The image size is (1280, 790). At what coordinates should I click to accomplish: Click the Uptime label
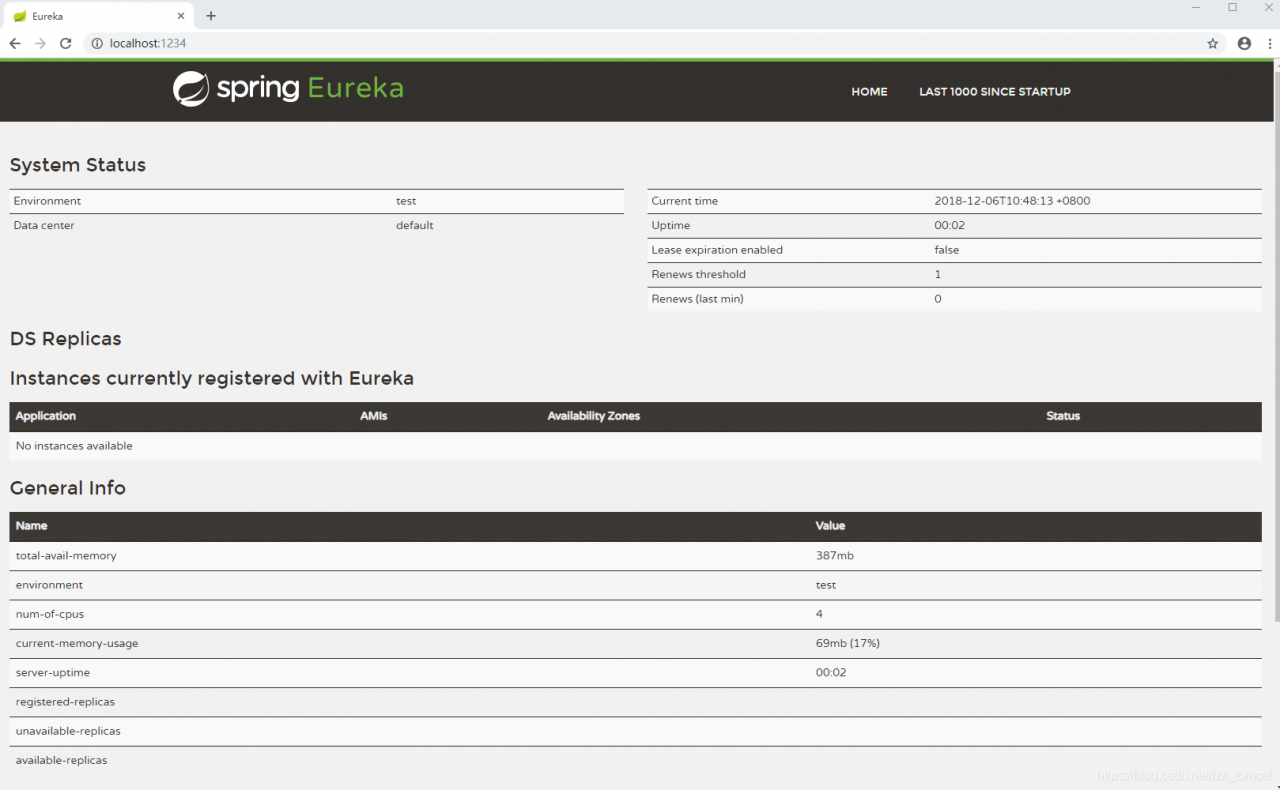[x=671, y=225]
